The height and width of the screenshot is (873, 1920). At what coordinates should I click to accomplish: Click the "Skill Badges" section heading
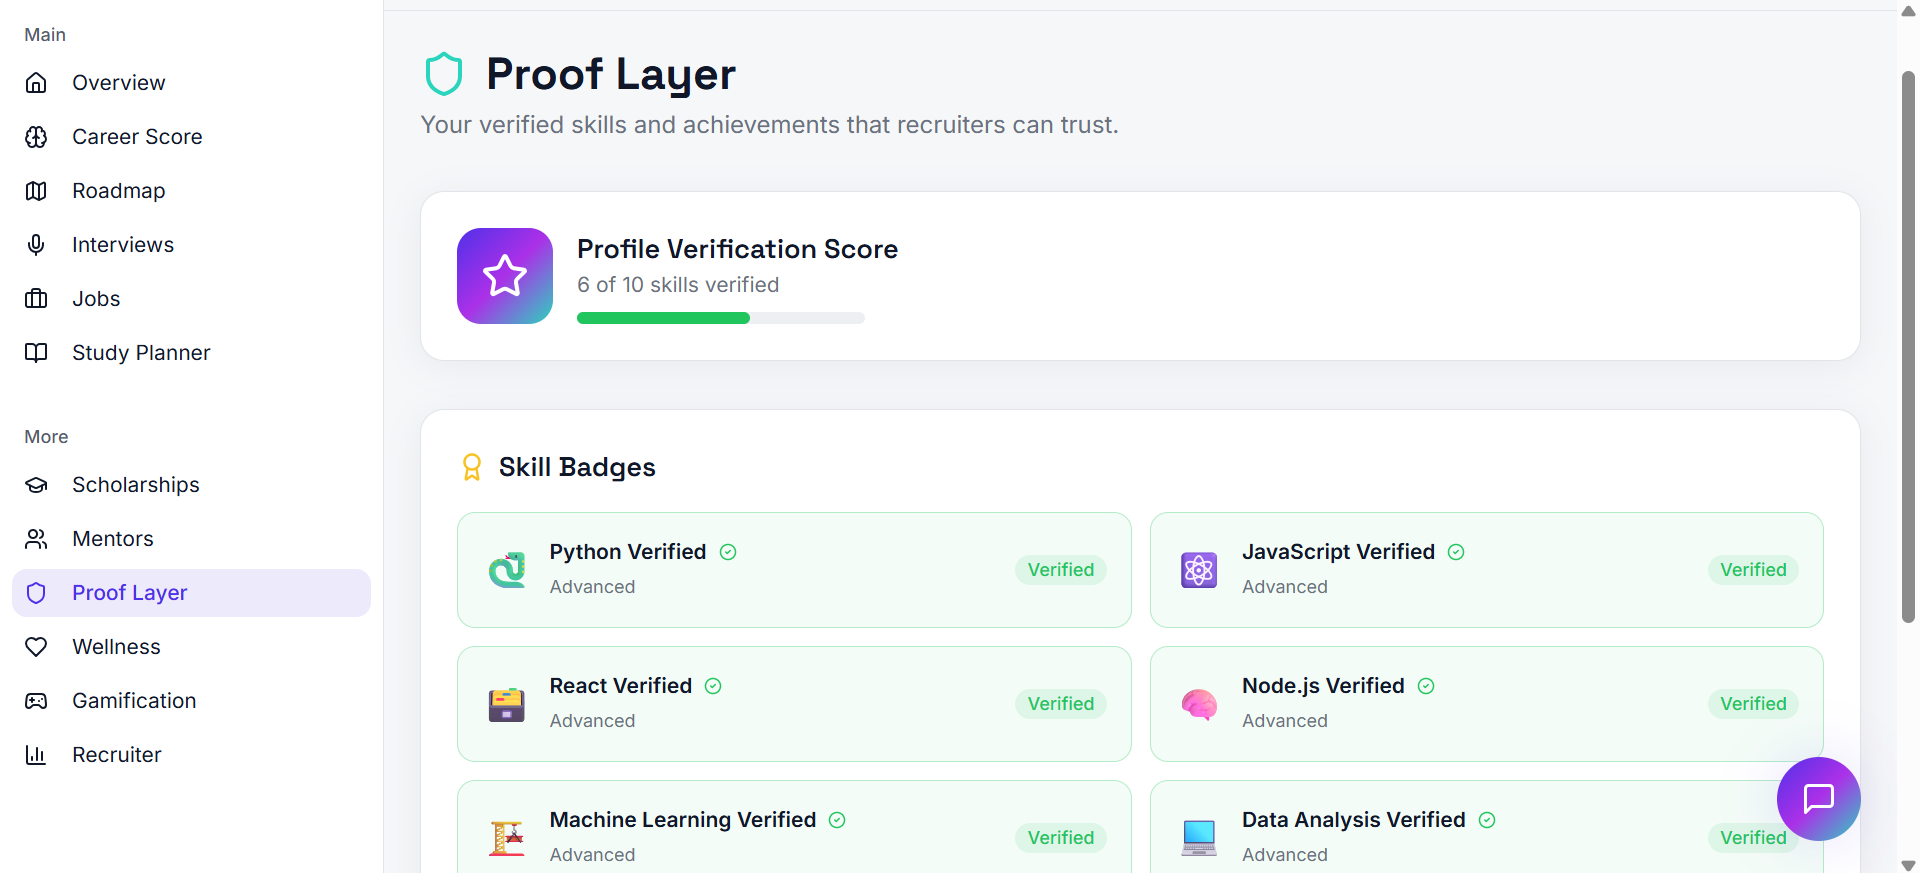coord(577,467)
